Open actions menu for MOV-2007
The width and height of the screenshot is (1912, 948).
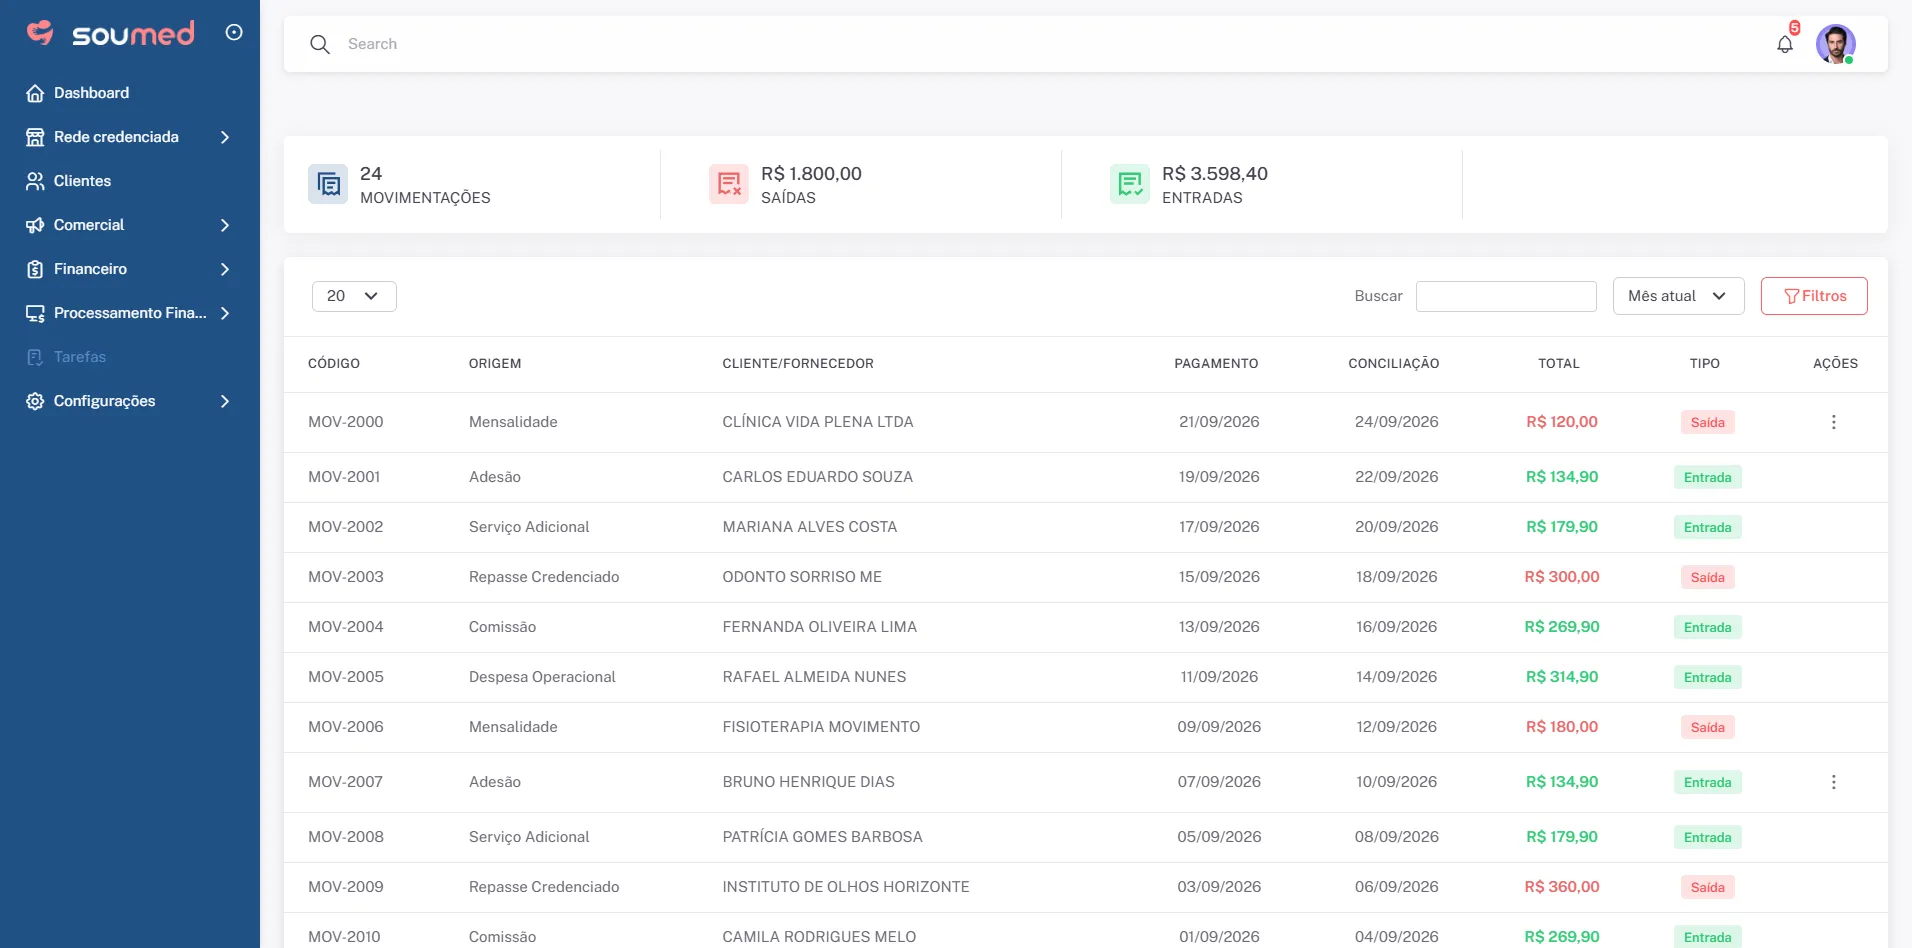(1834, 782)
